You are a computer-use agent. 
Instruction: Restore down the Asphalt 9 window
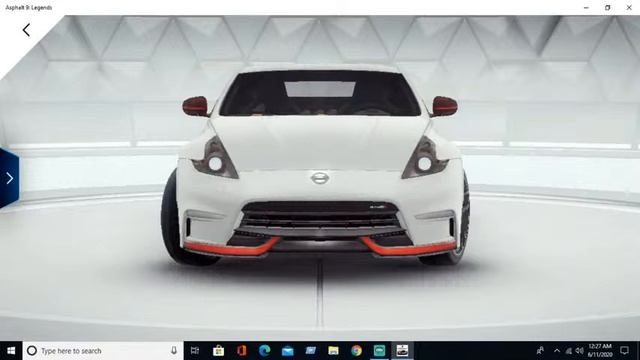coord(607,7)
